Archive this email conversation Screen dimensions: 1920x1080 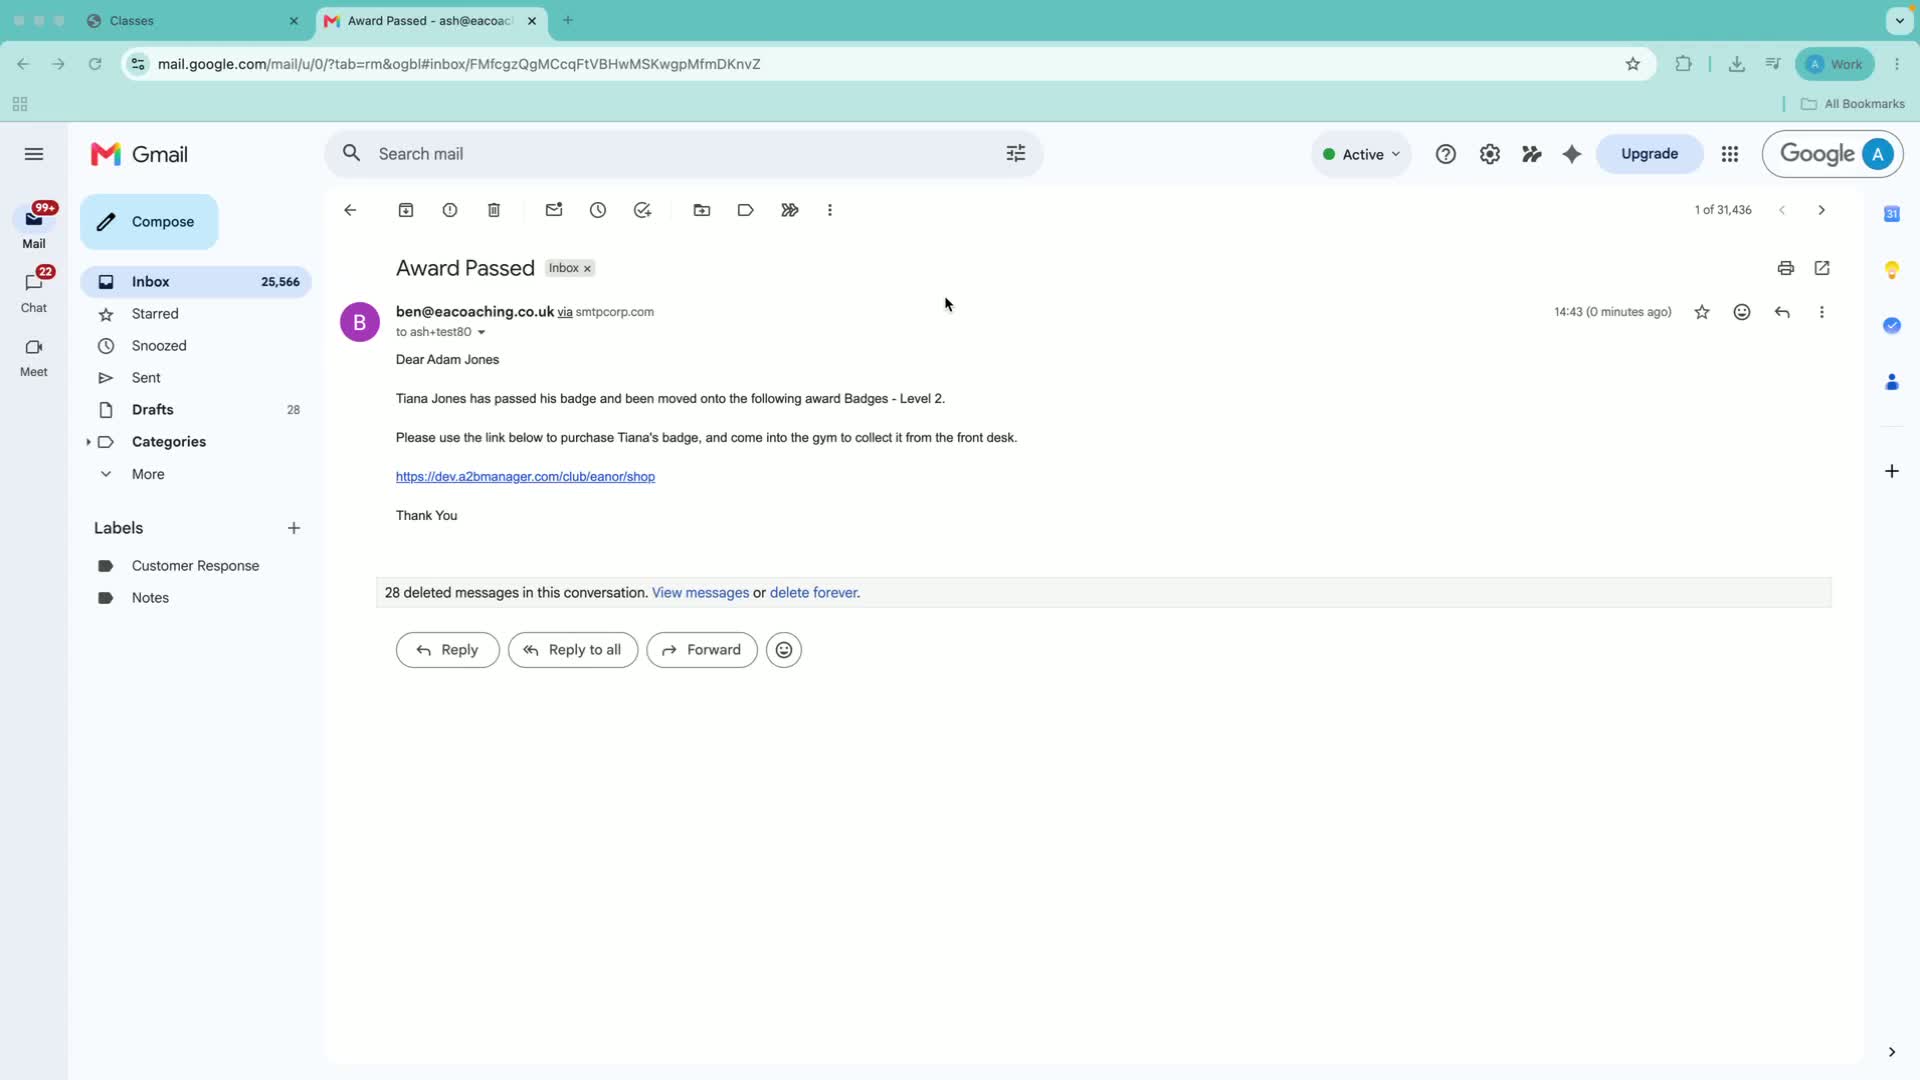pyautogui.click(x=406, y=210)
